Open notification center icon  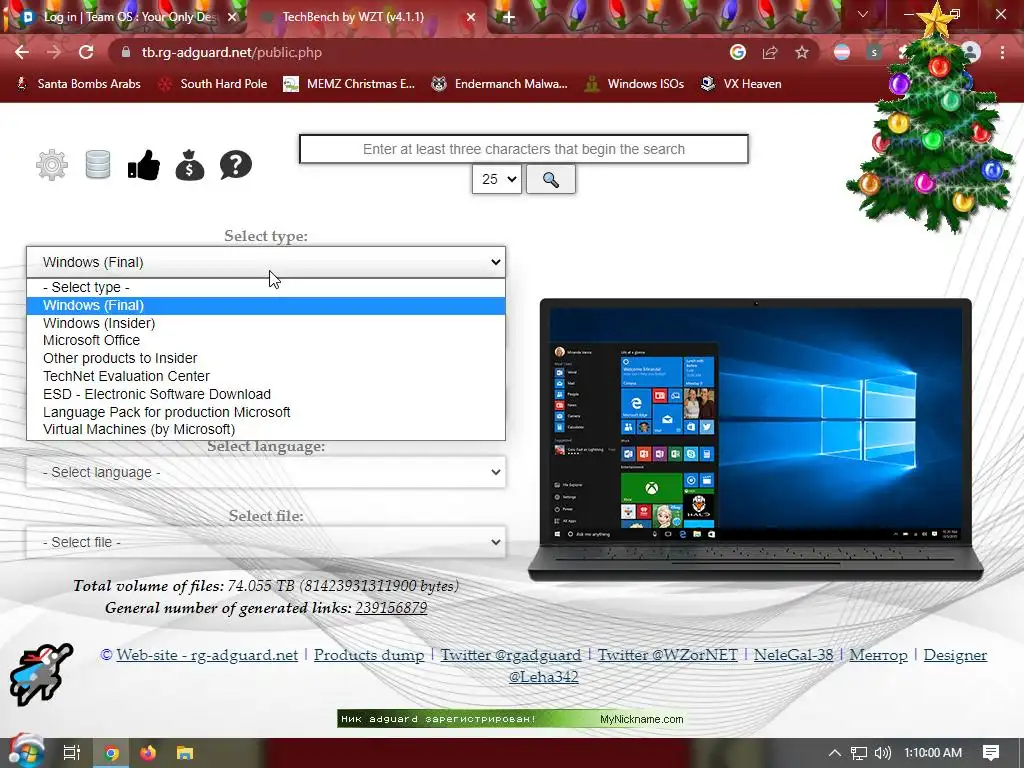pyautogui.click(x=991, y=753)
